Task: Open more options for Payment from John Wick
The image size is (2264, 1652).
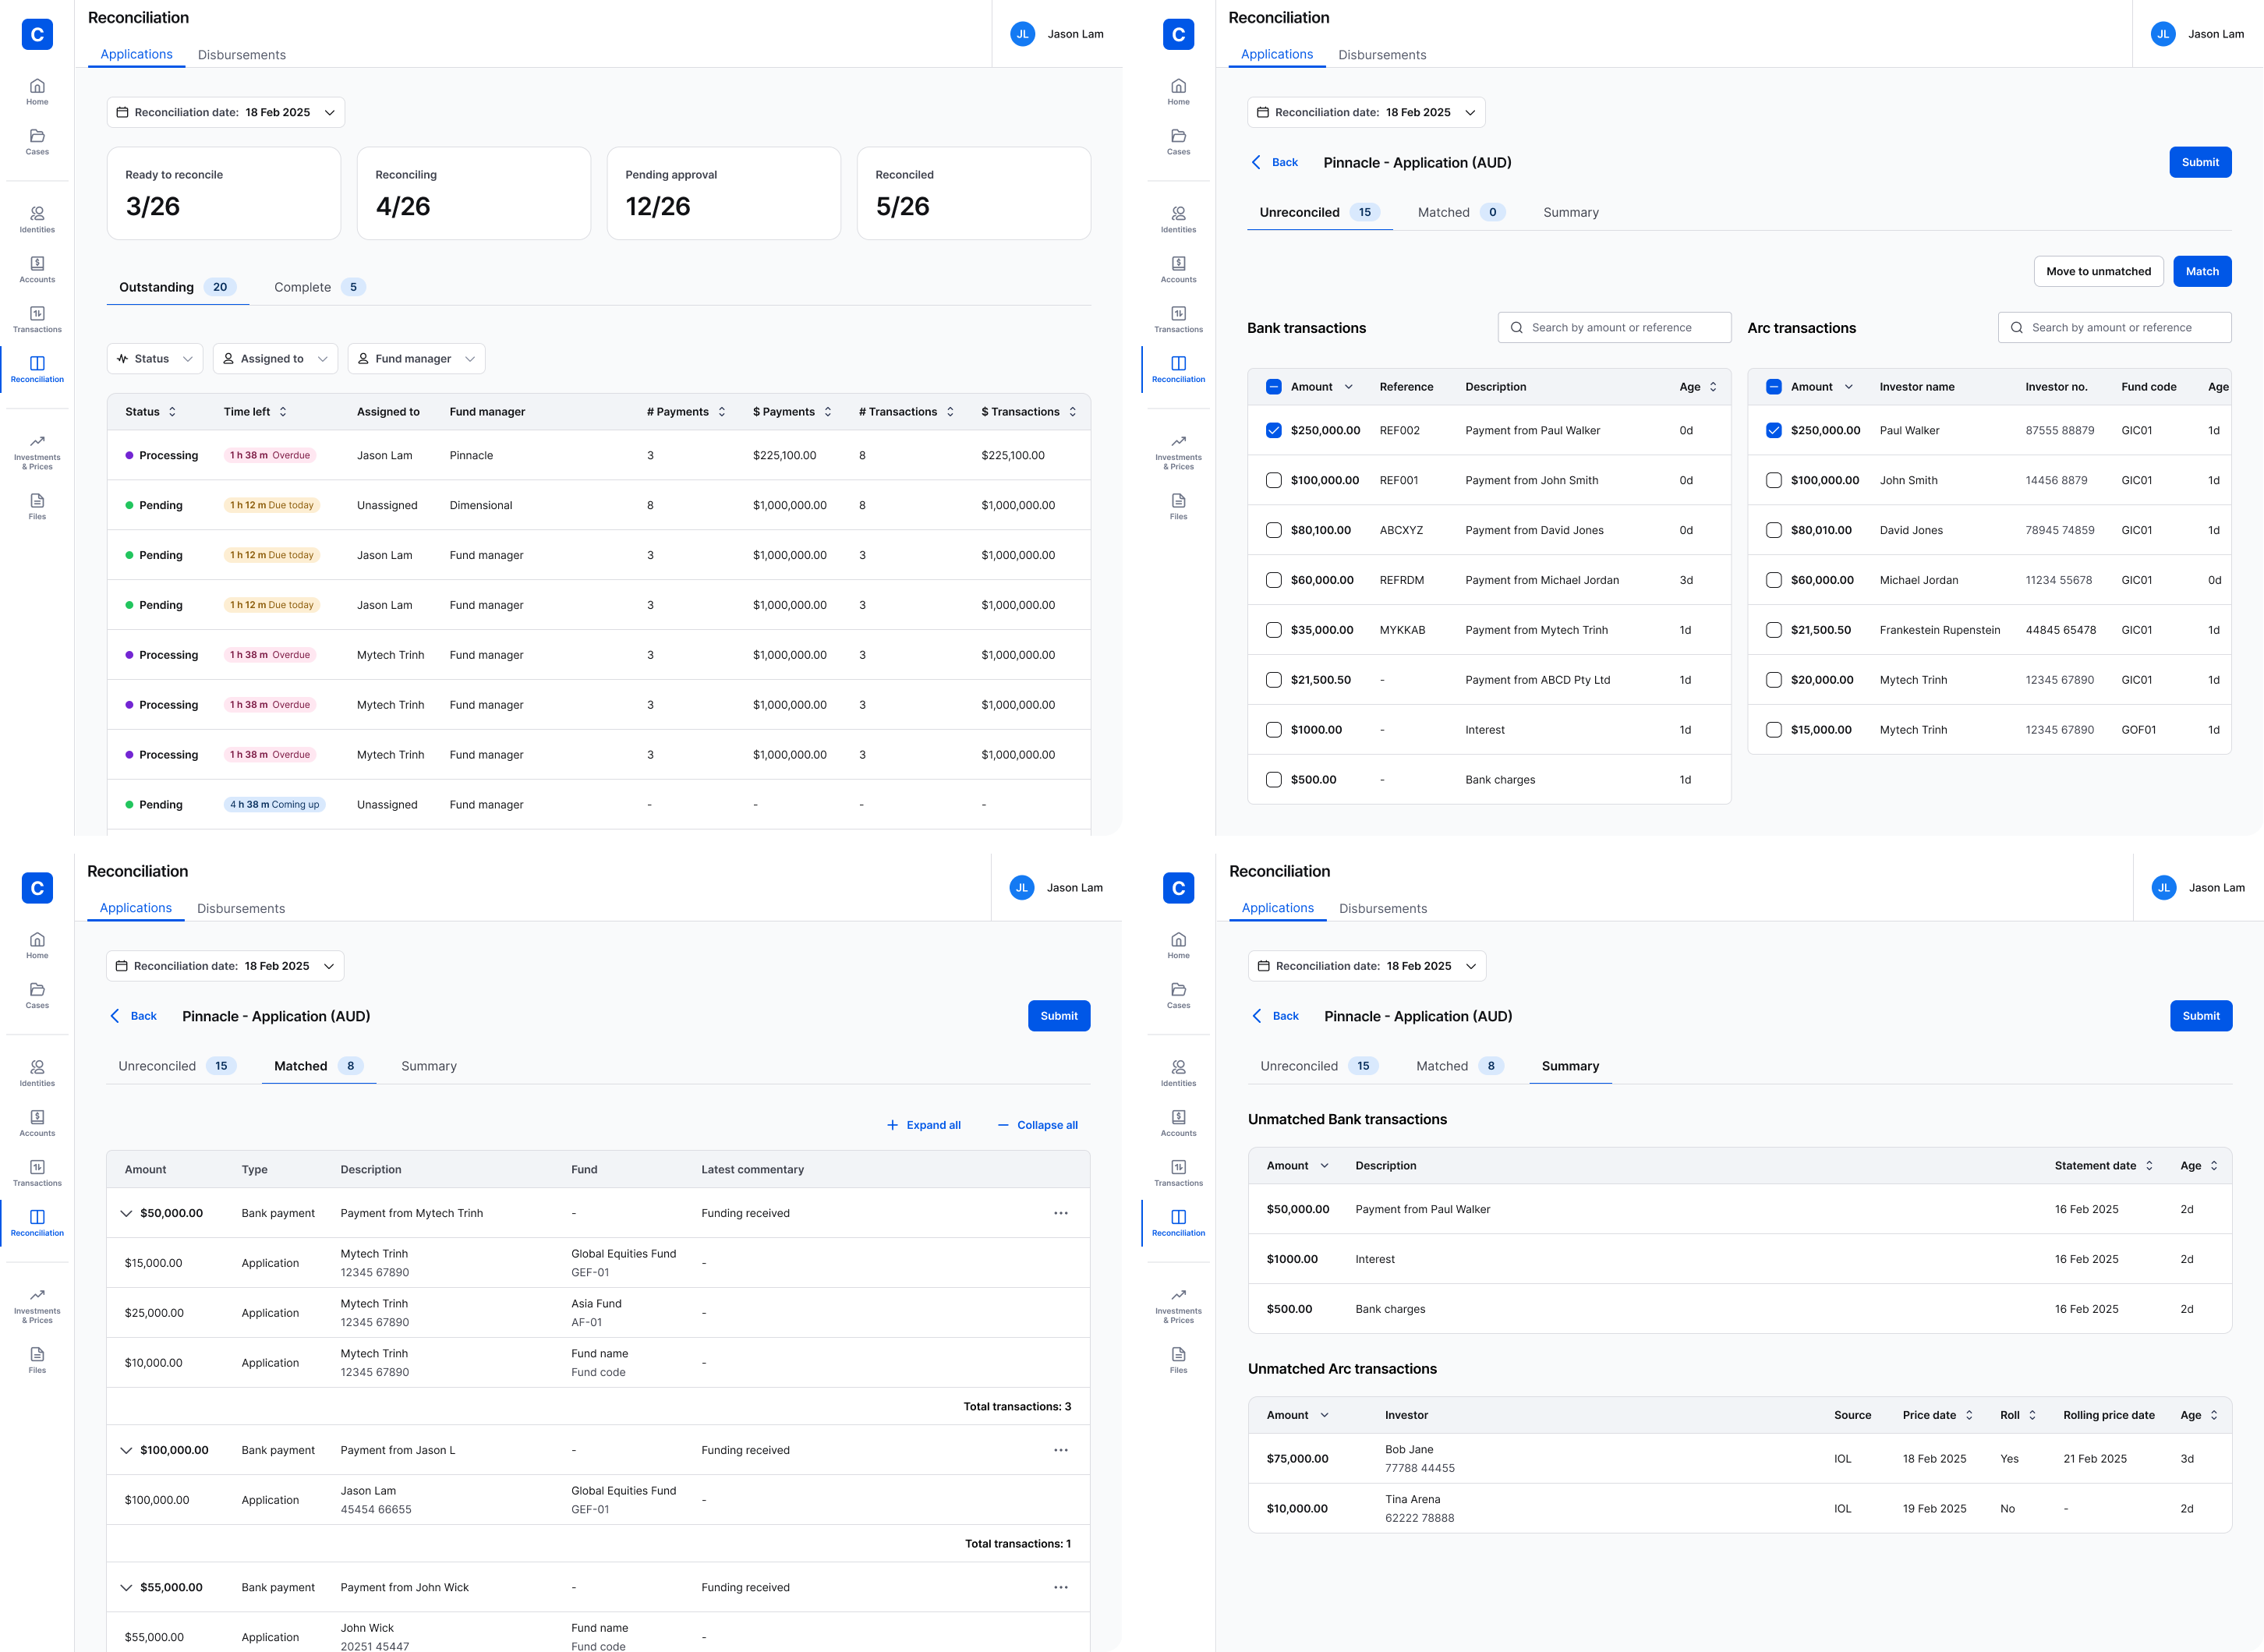Action: [1060, 1587]
